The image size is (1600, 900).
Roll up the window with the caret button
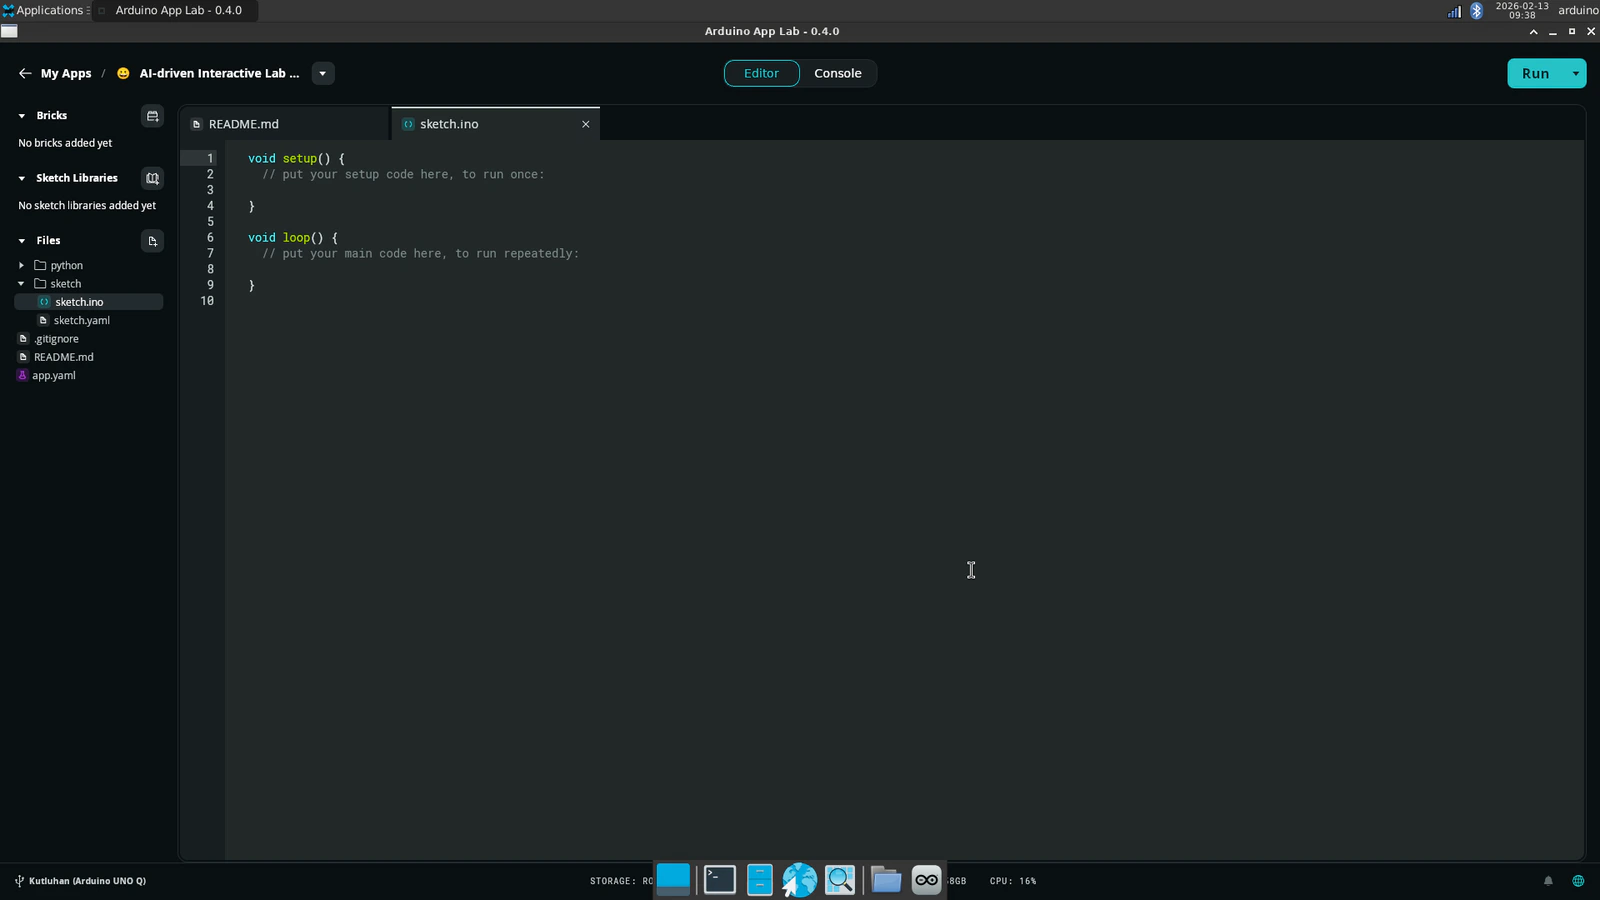pyautogui.click(x=1533, y=32)
